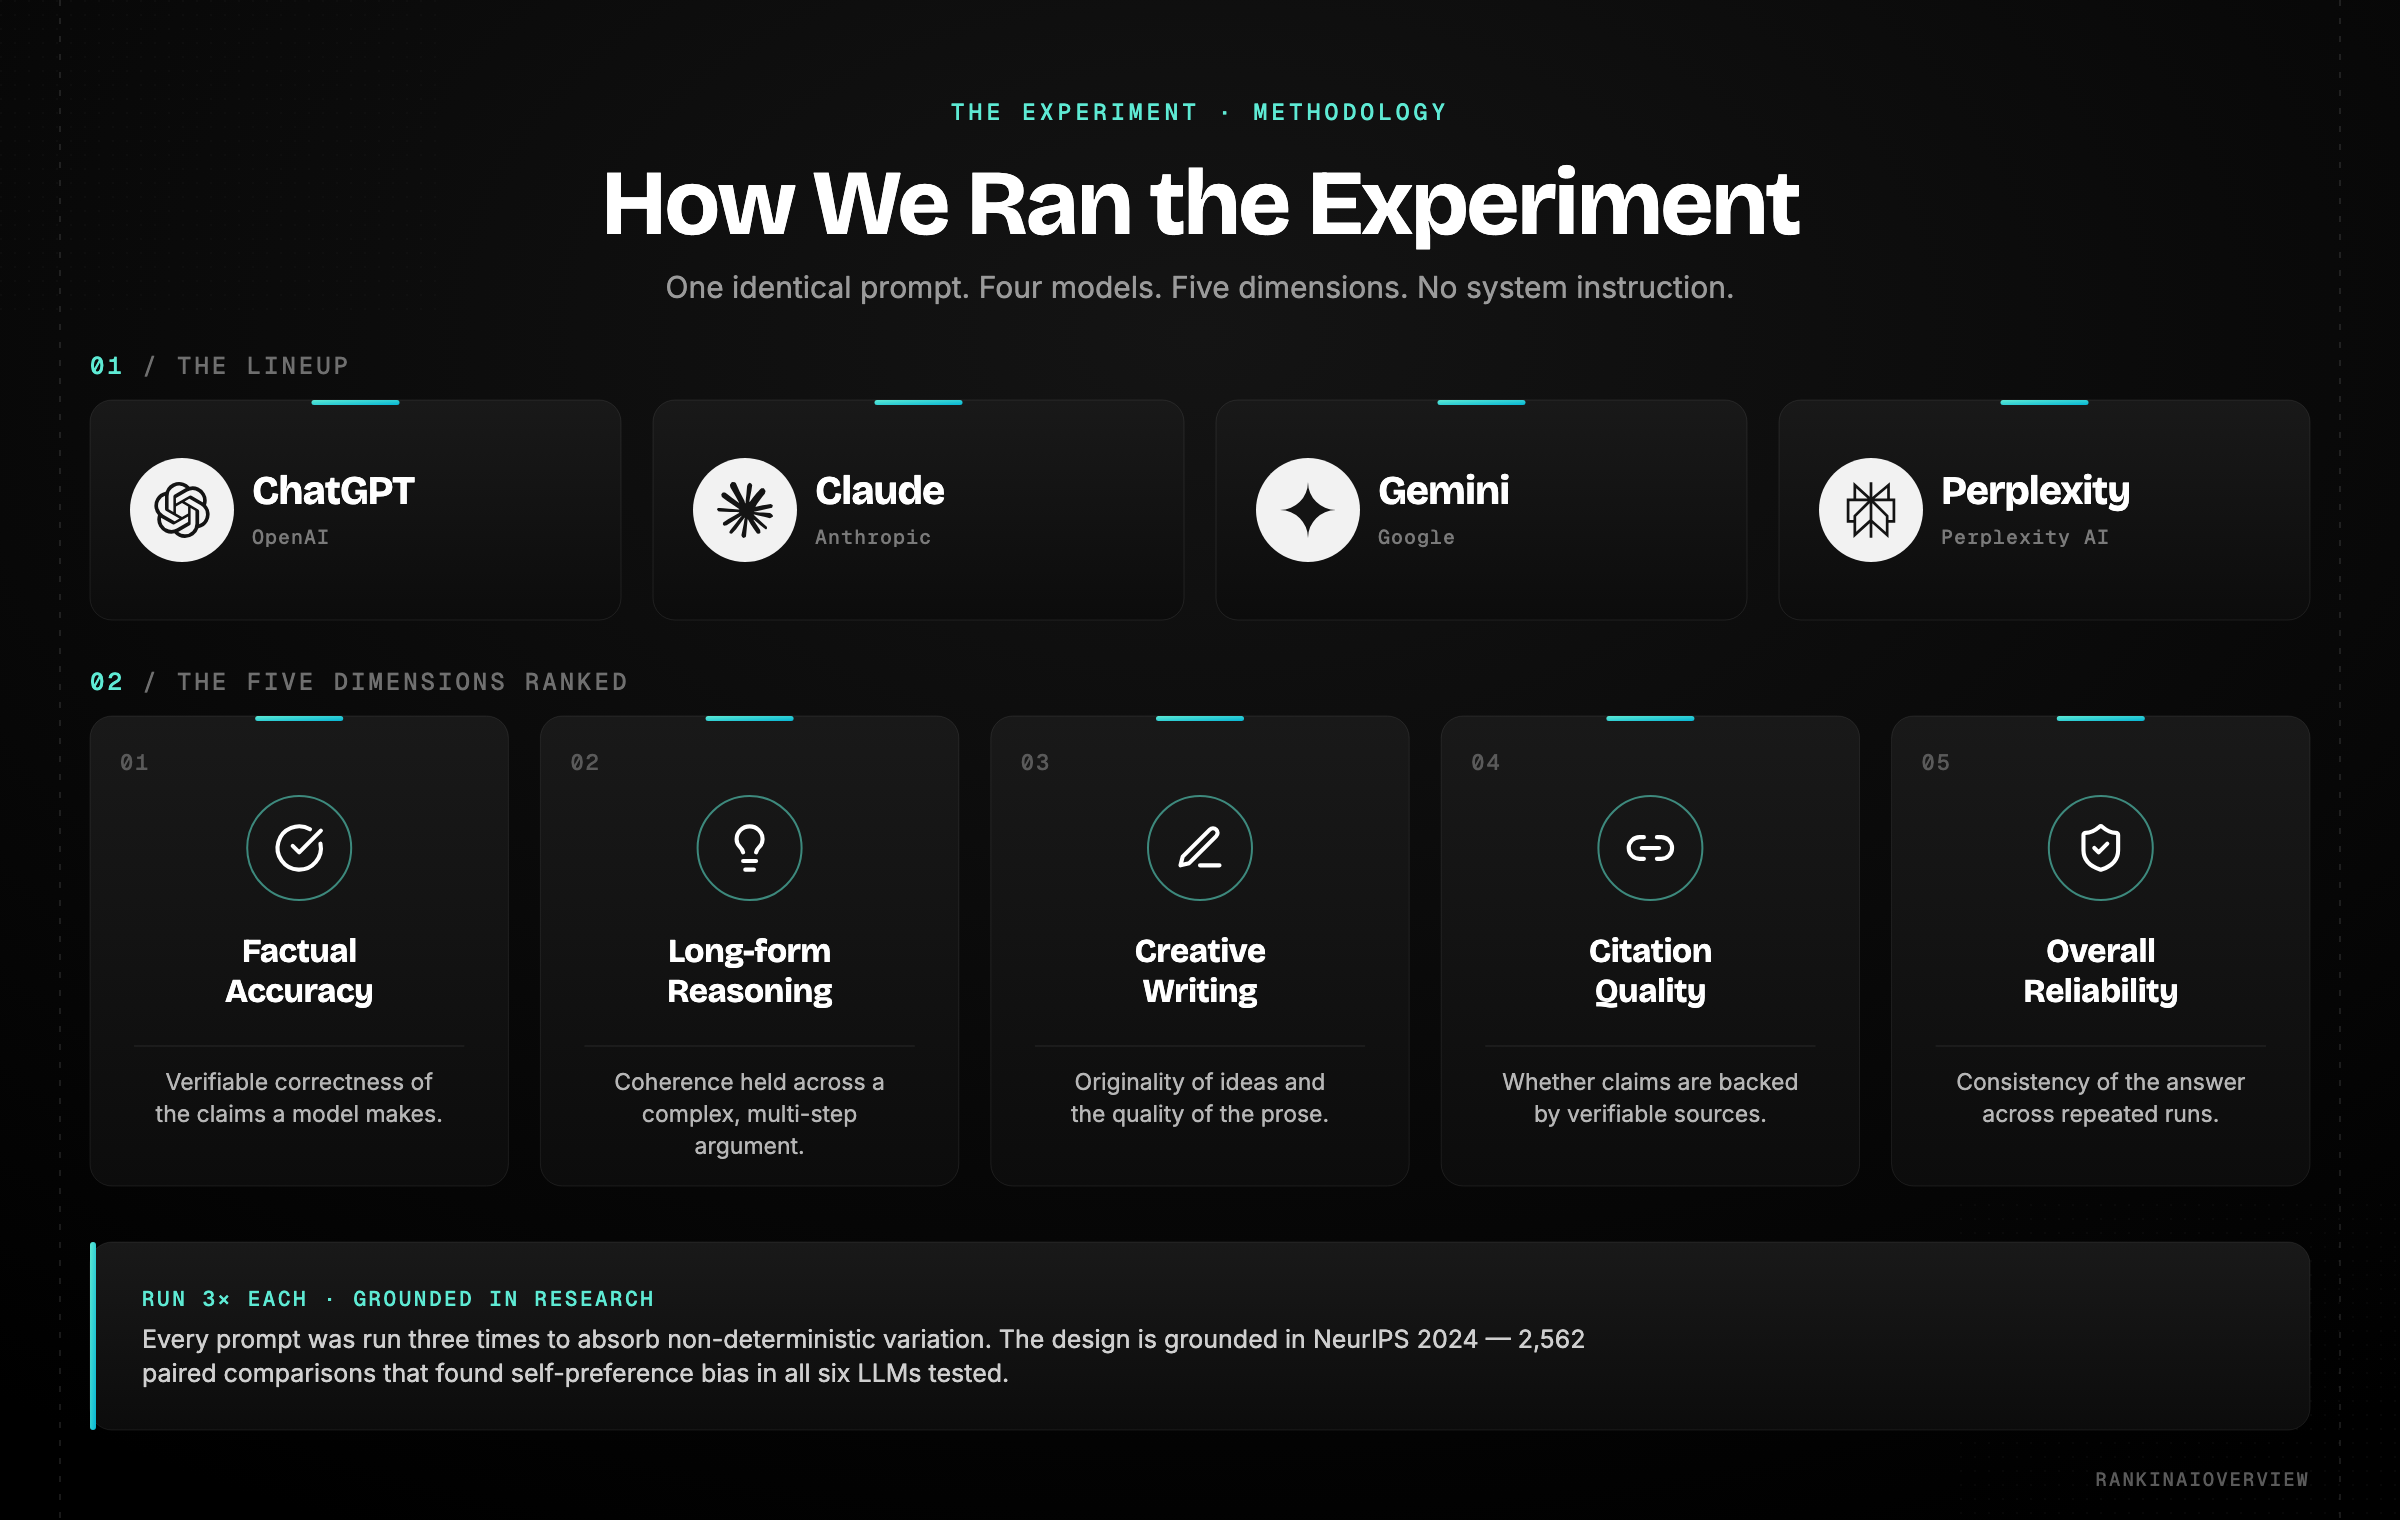Click the number '05' on Overall Reliability card
2400x1520 pixels.
[x=1936, y=762]
